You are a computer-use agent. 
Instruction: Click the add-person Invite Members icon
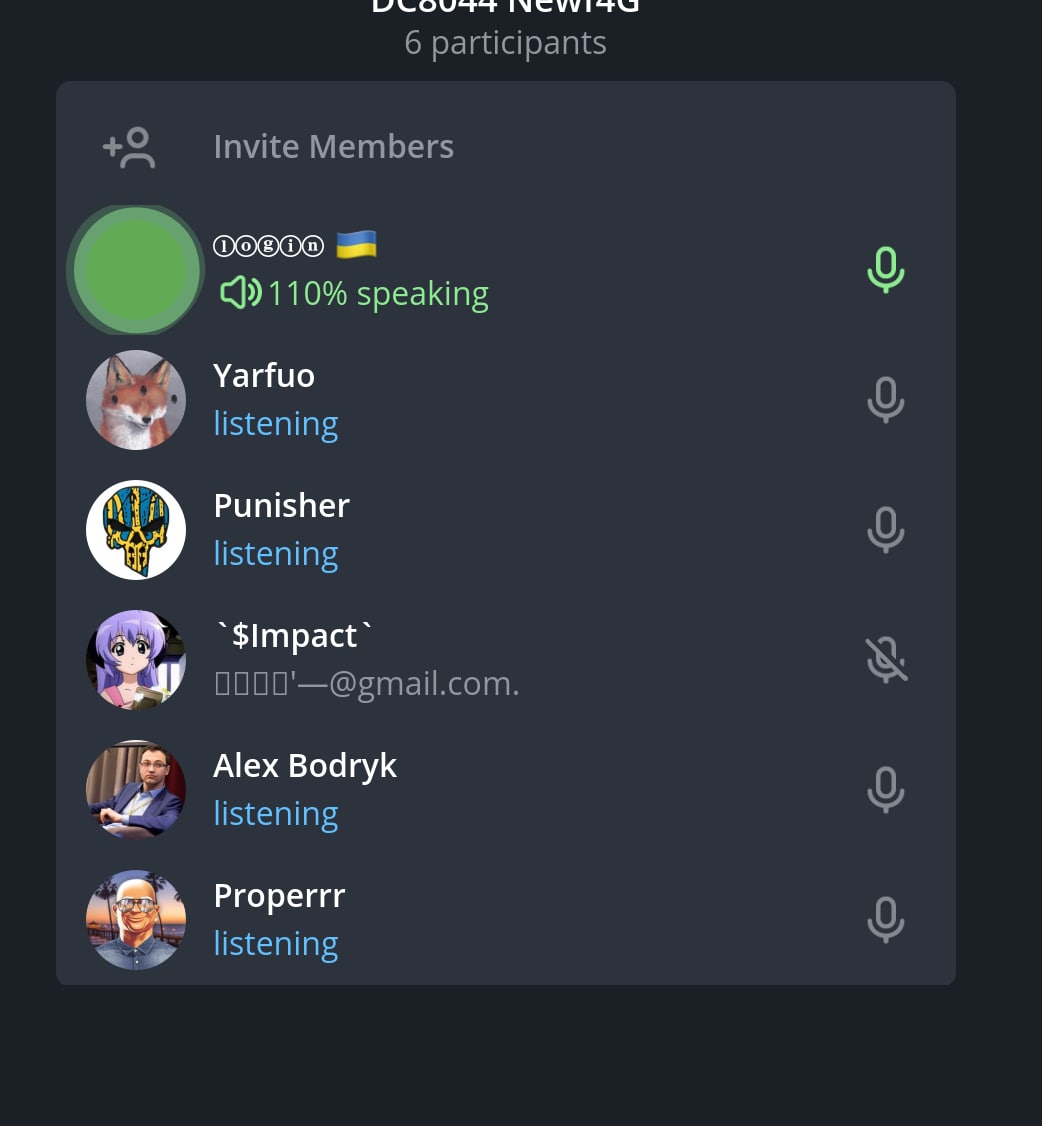click(129, 147)
